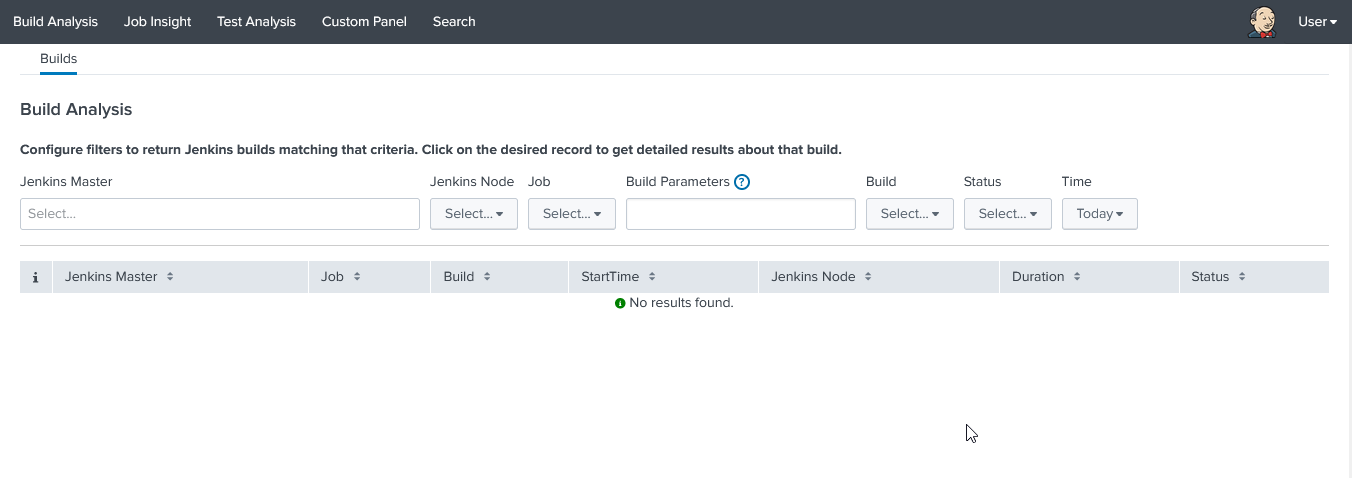Screen dimensions: 1352x478
Task: Click the Build Parameters help icon
Action: 742,182
